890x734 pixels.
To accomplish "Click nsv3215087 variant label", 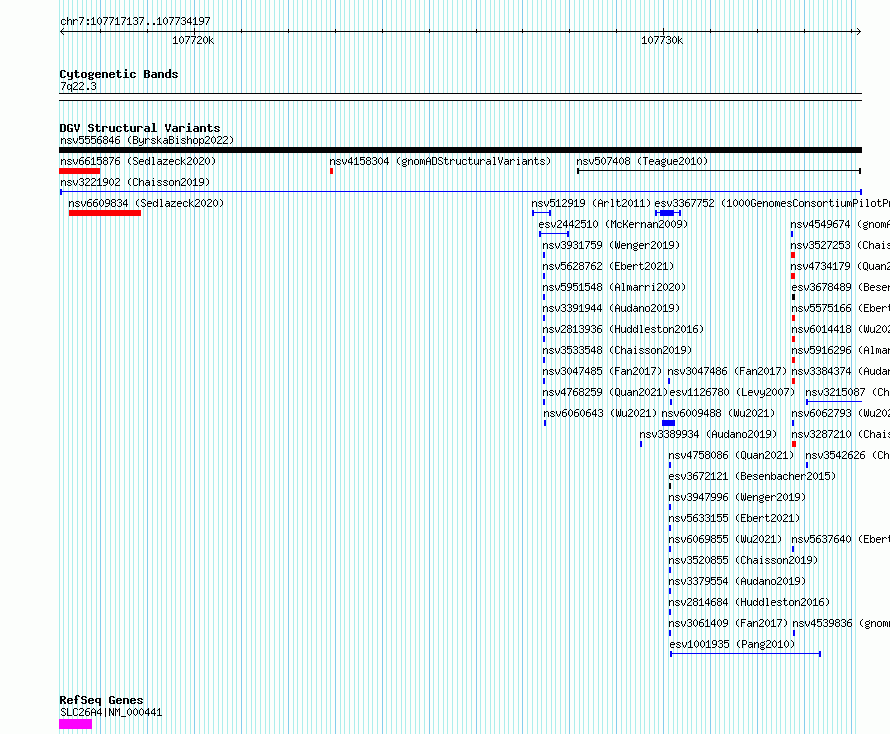I will pos(847,392).
